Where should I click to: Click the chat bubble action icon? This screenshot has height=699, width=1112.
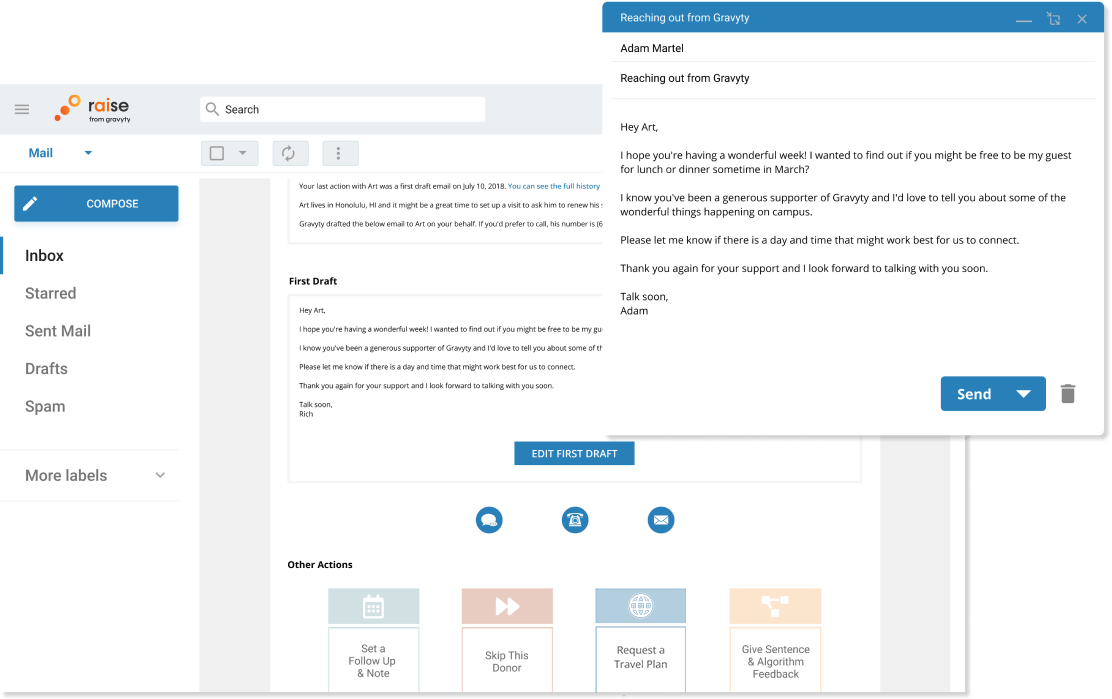click(x=489, y=520)
